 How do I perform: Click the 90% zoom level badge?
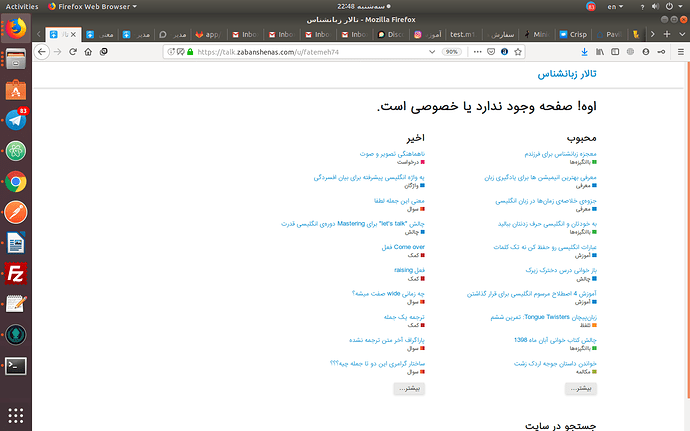451,52
